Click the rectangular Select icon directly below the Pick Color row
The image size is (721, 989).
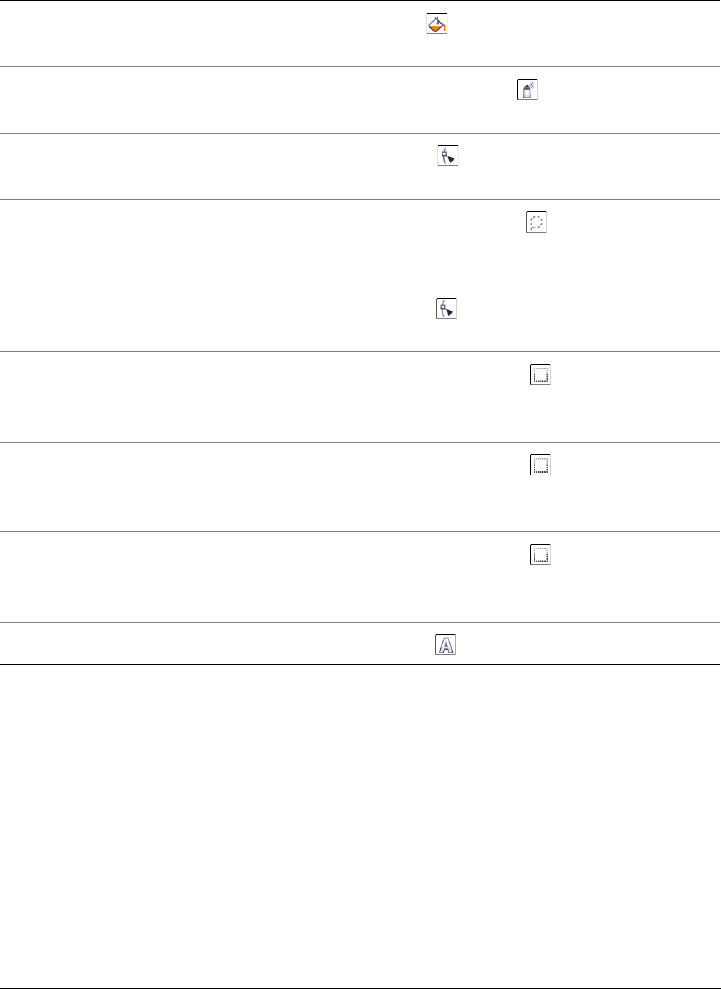point(540,375)
